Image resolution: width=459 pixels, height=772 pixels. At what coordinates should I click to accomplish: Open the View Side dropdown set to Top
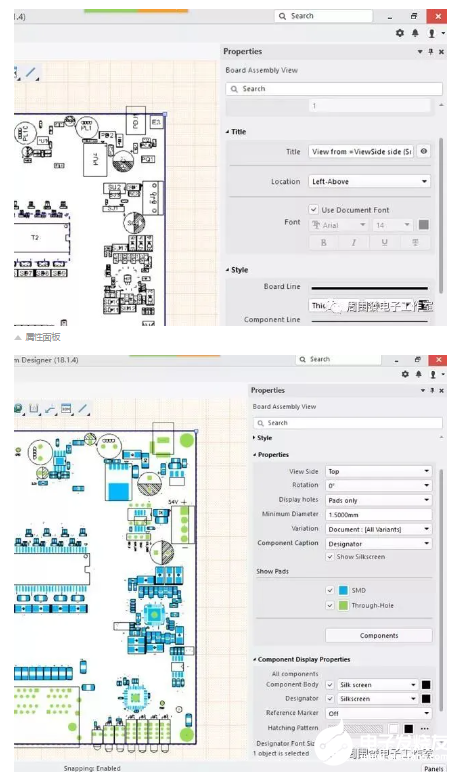coord(379,471)
